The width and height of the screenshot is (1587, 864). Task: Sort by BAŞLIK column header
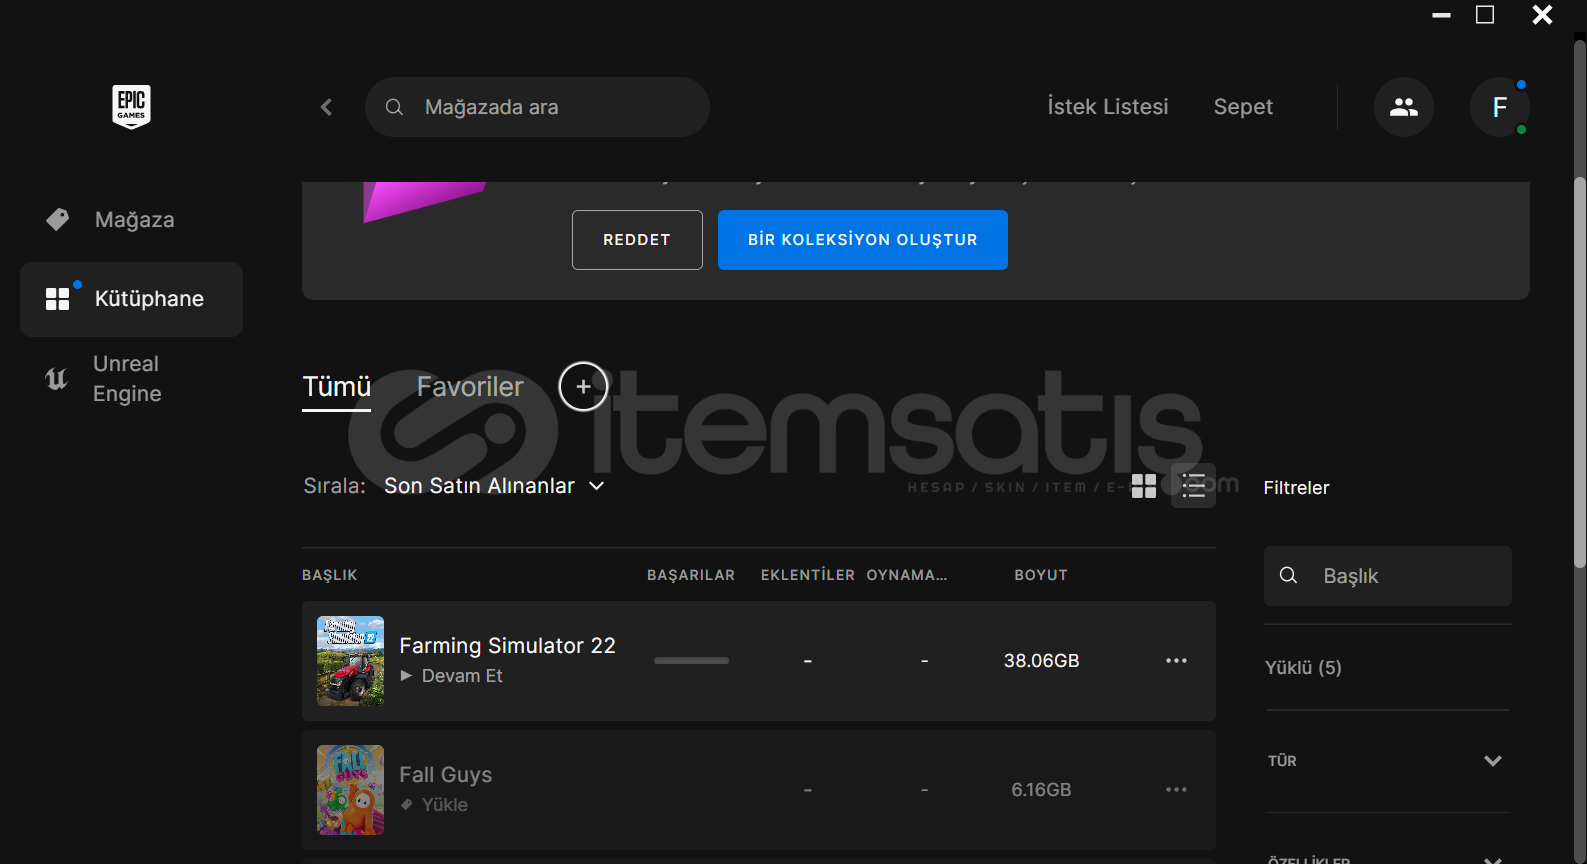coord(329,575)
